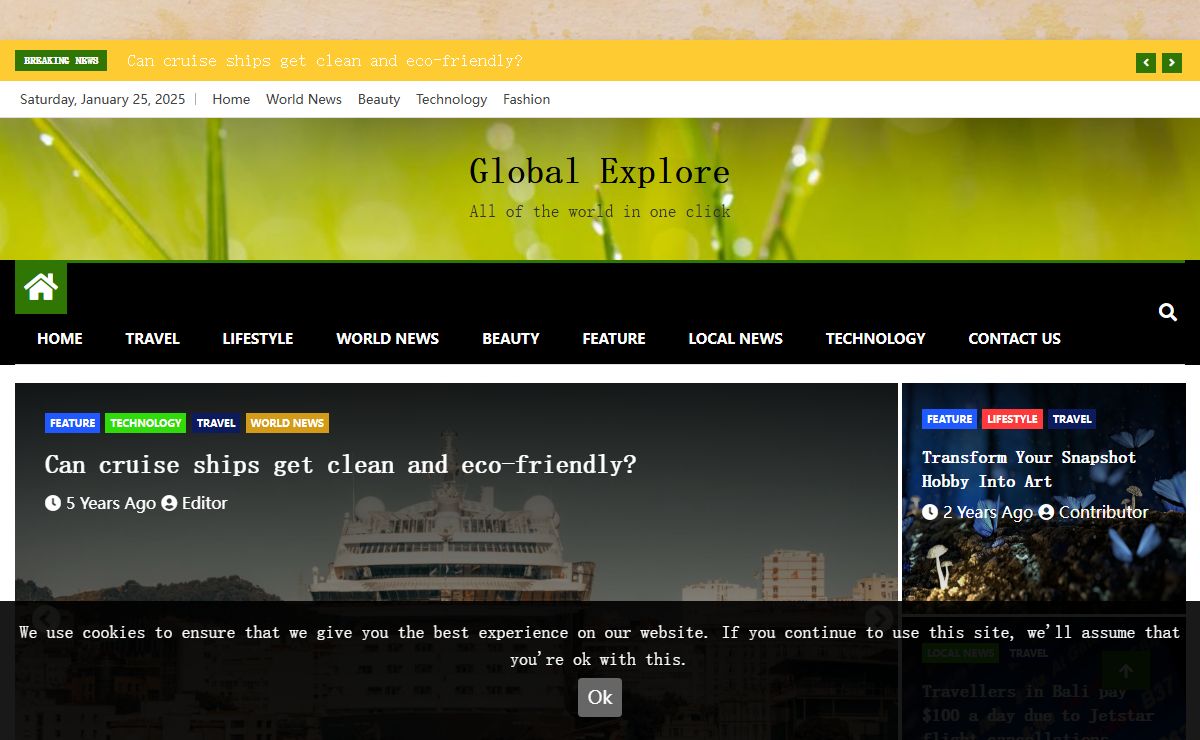The height and width of the screenshot is (740, 1200).
Task: Go to next slider slide arrow
Action: tap(879, 620)
